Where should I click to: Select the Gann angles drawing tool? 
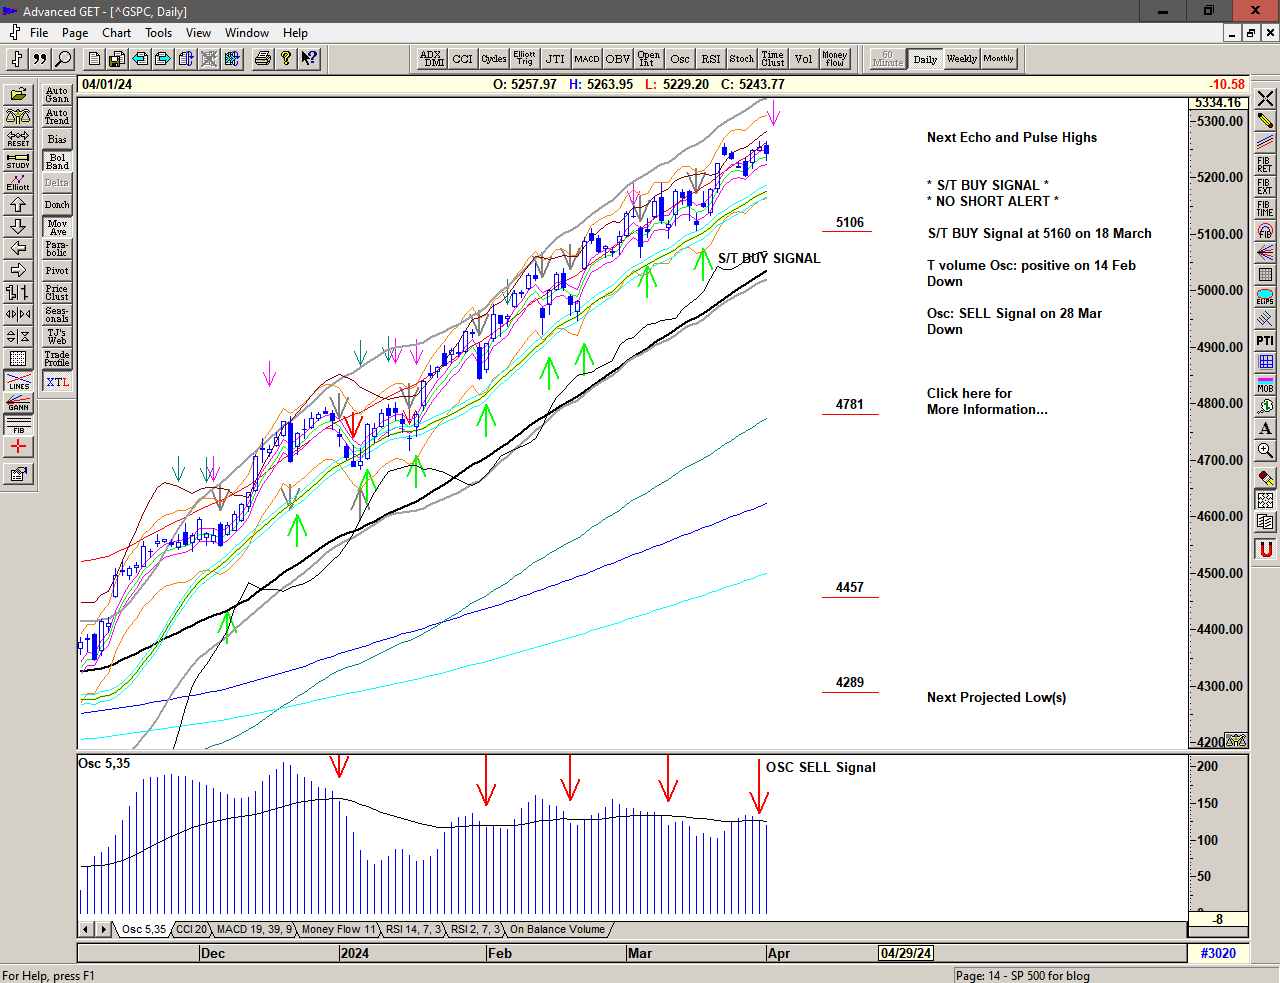pos(18,403)
